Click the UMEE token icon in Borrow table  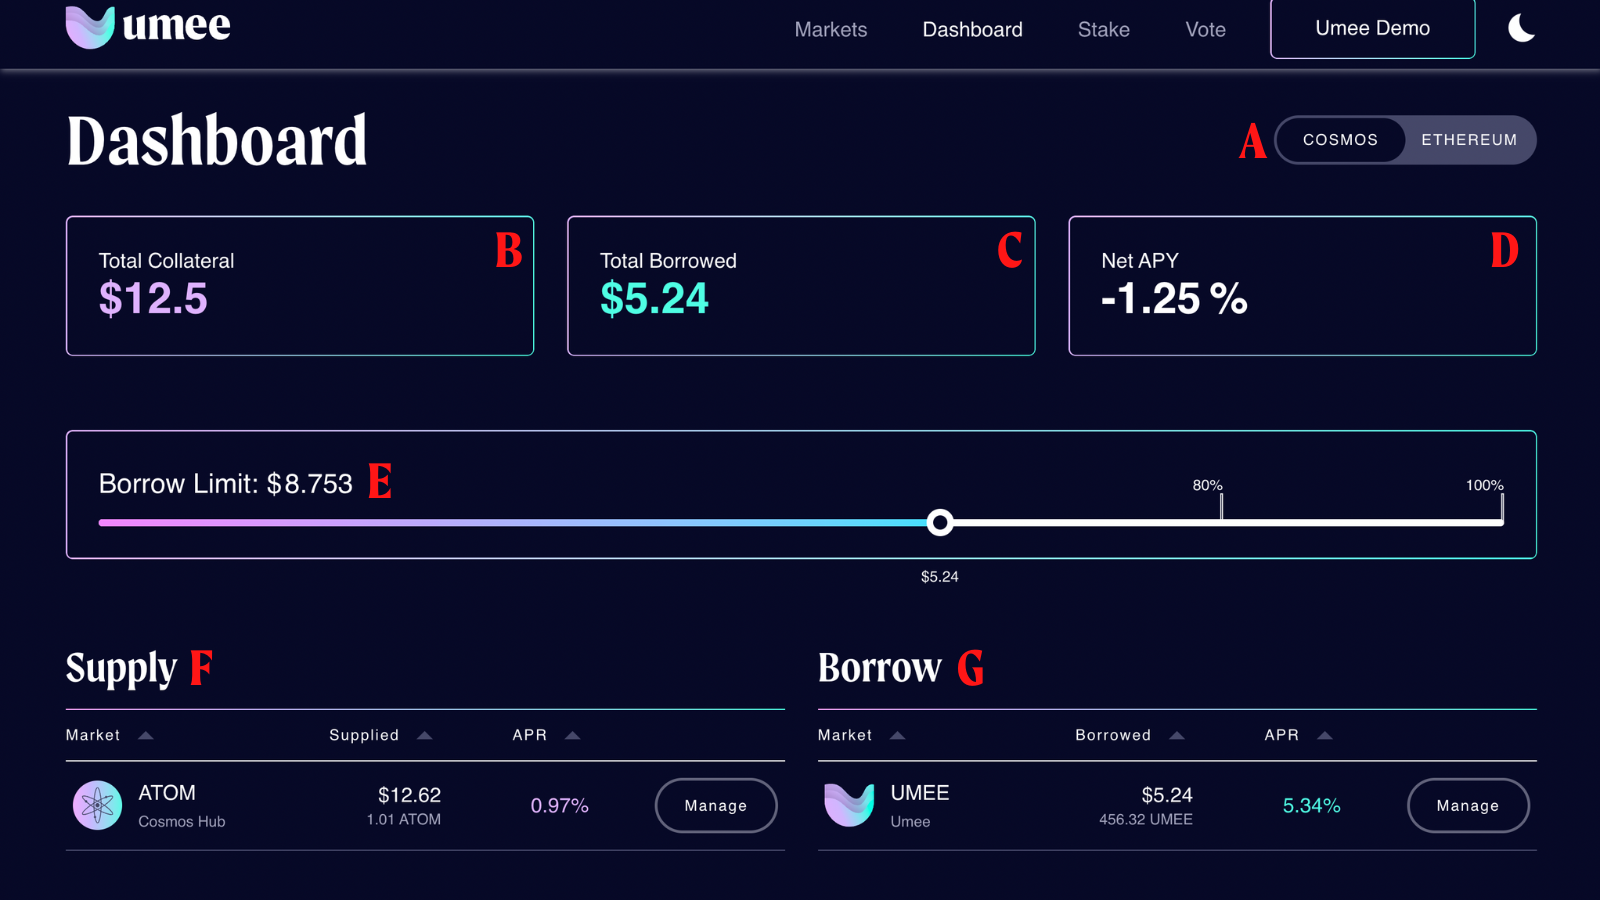pyautogui.click(x=849, y=805)
